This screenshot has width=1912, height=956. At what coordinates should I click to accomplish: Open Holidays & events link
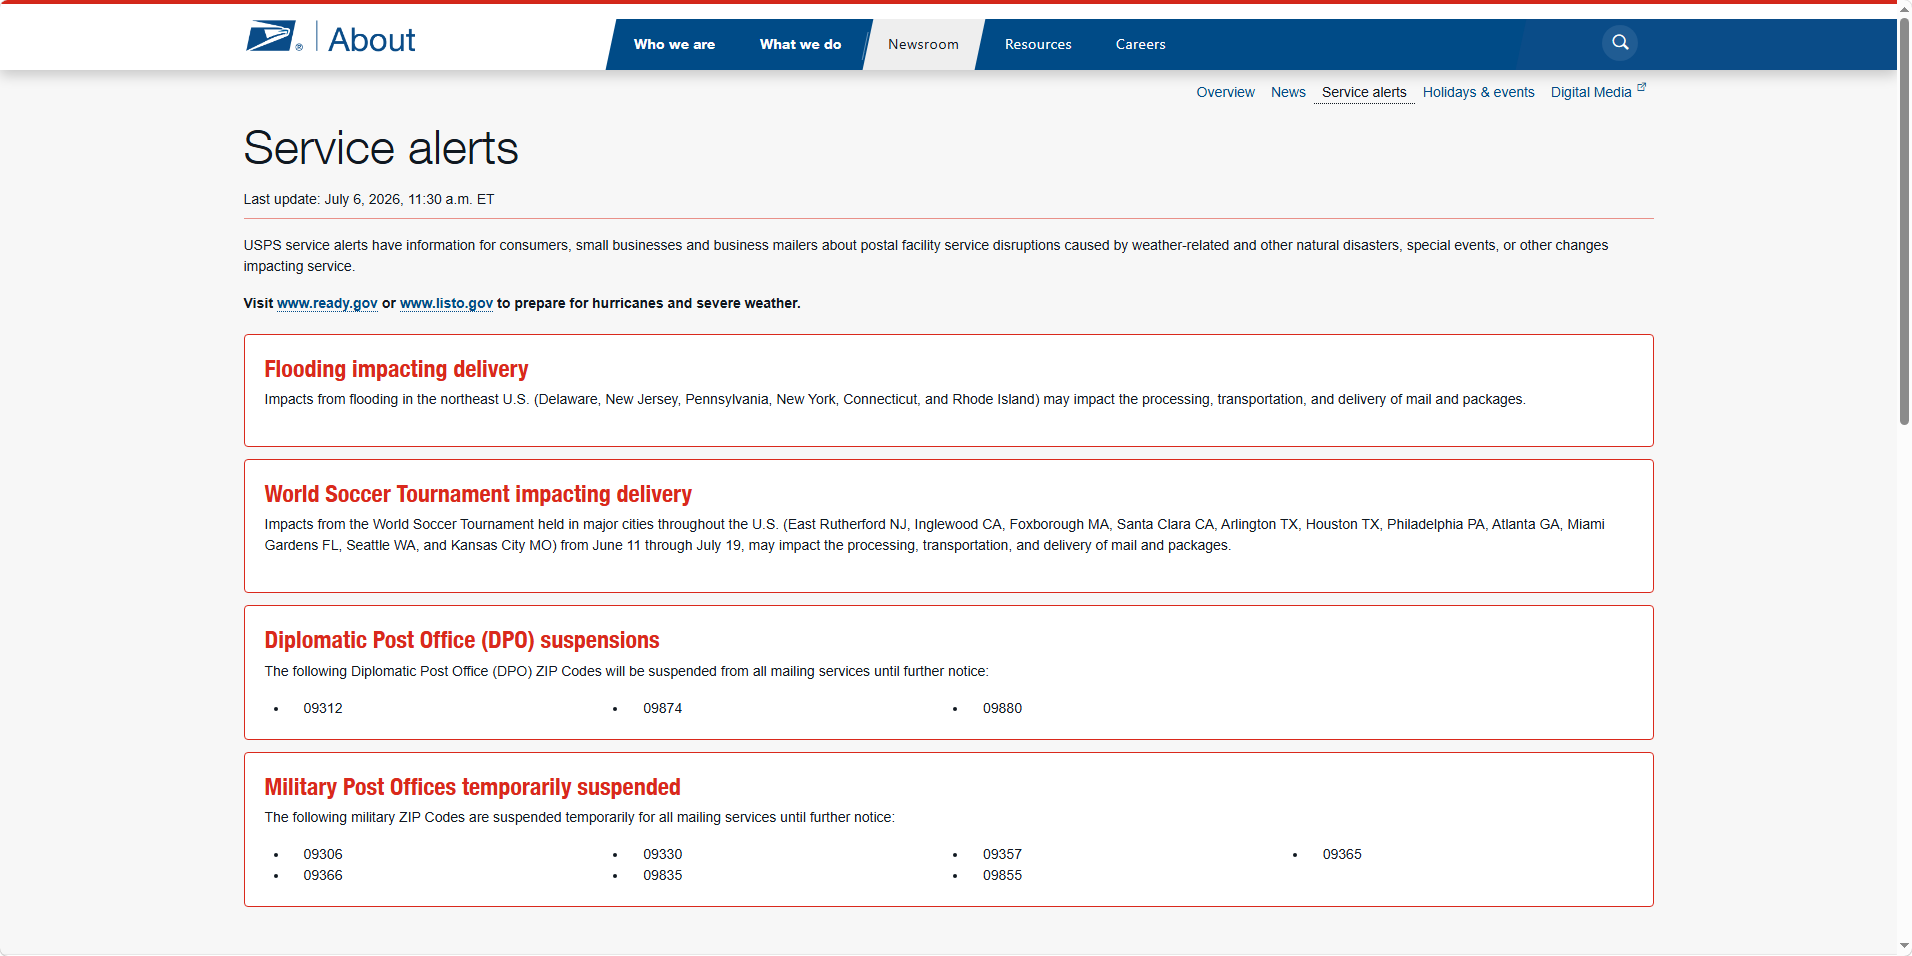click(1478, 92)
